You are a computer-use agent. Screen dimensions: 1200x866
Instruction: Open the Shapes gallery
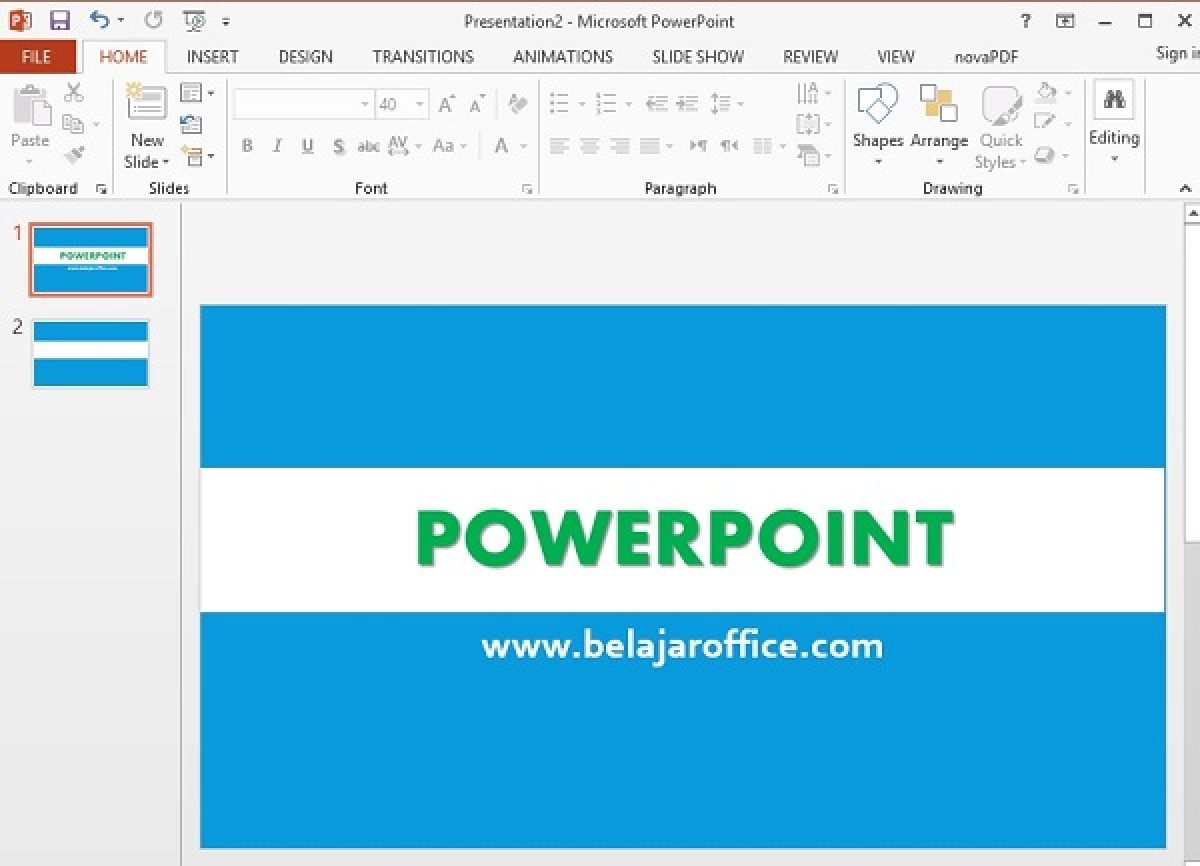click(x=878, y=125)
